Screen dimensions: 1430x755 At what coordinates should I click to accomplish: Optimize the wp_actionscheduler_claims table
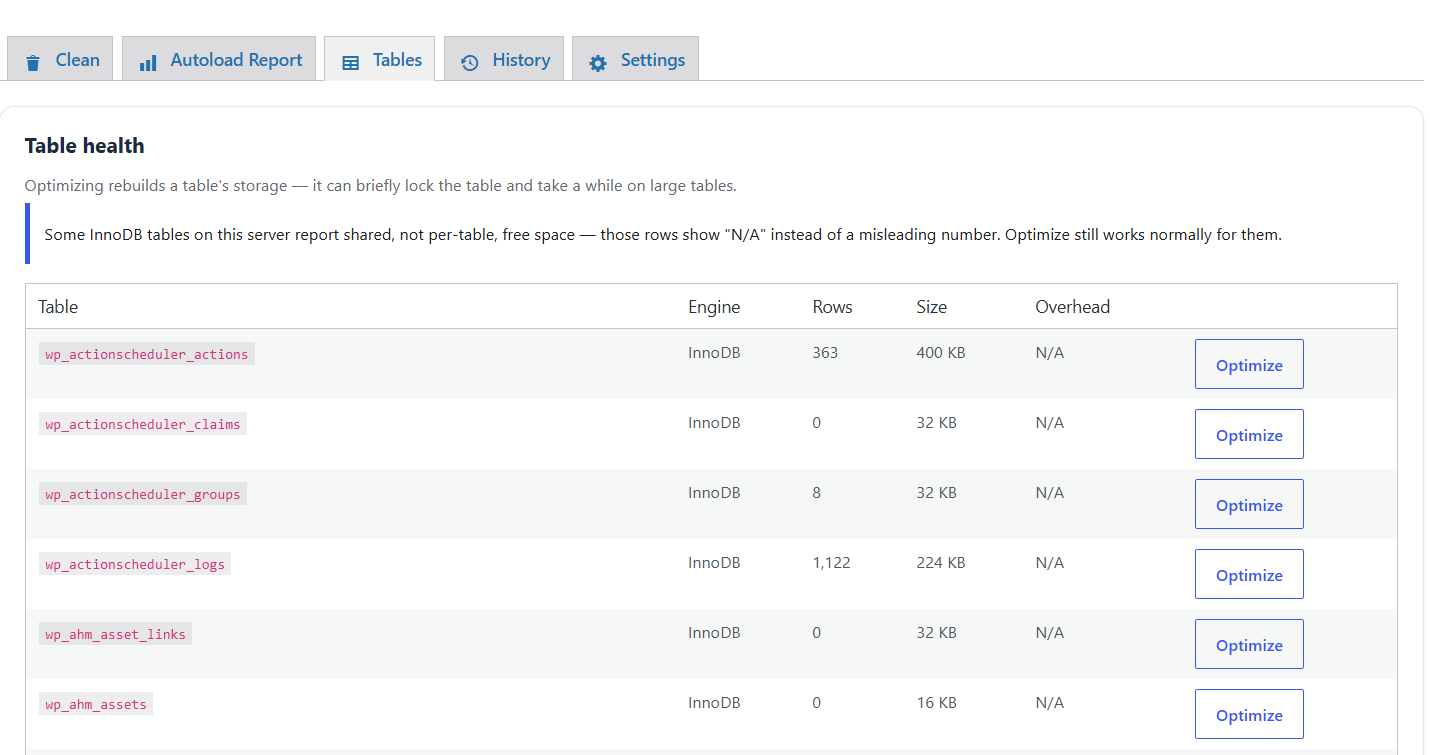(1249, 434)
